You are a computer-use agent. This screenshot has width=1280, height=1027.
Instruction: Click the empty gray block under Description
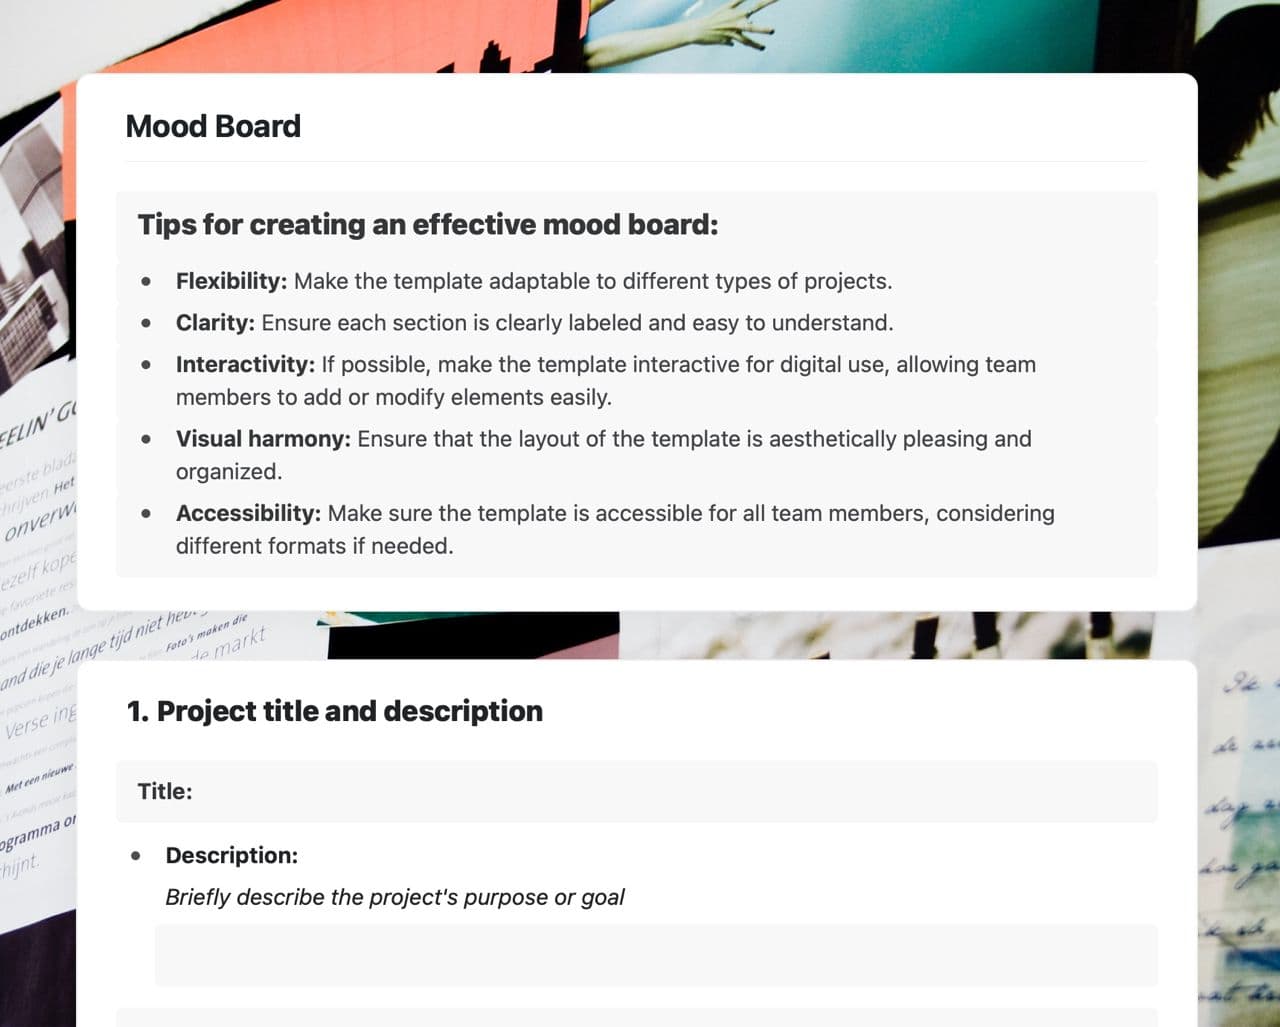point(655,955)
